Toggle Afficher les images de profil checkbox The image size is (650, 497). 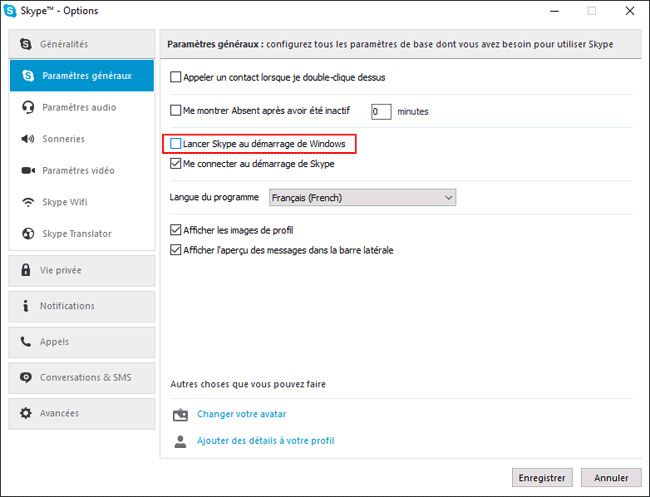tap(176, 230)
